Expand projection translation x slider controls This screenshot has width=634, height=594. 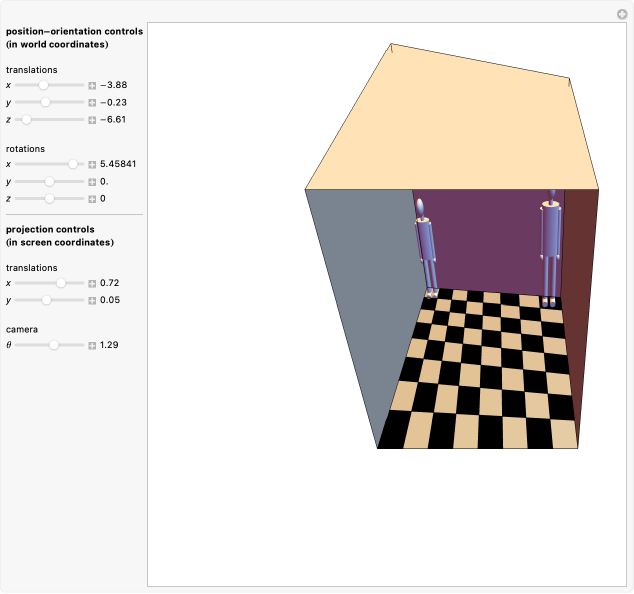pyautogui.click(x=92, y=284)
